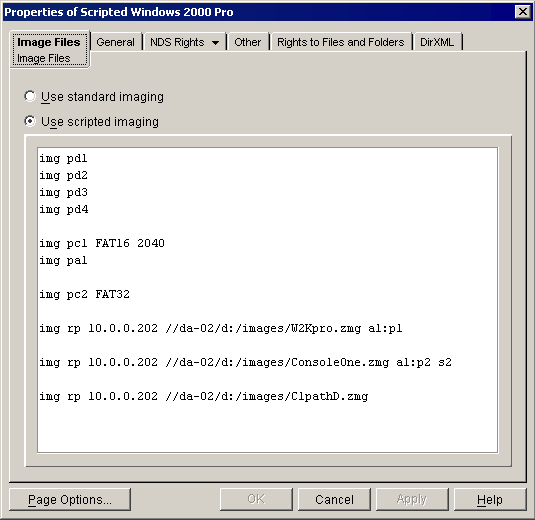Click the C1pathD.zmg script line
The height and width of the screenshot is (520, 535).
point(204,396)
